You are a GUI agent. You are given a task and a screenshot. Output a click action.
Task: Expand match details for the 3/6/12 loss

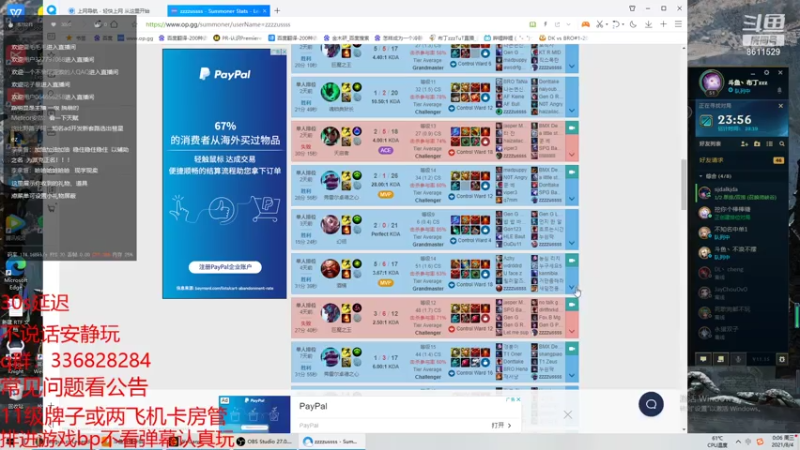[x=571, y=331]
